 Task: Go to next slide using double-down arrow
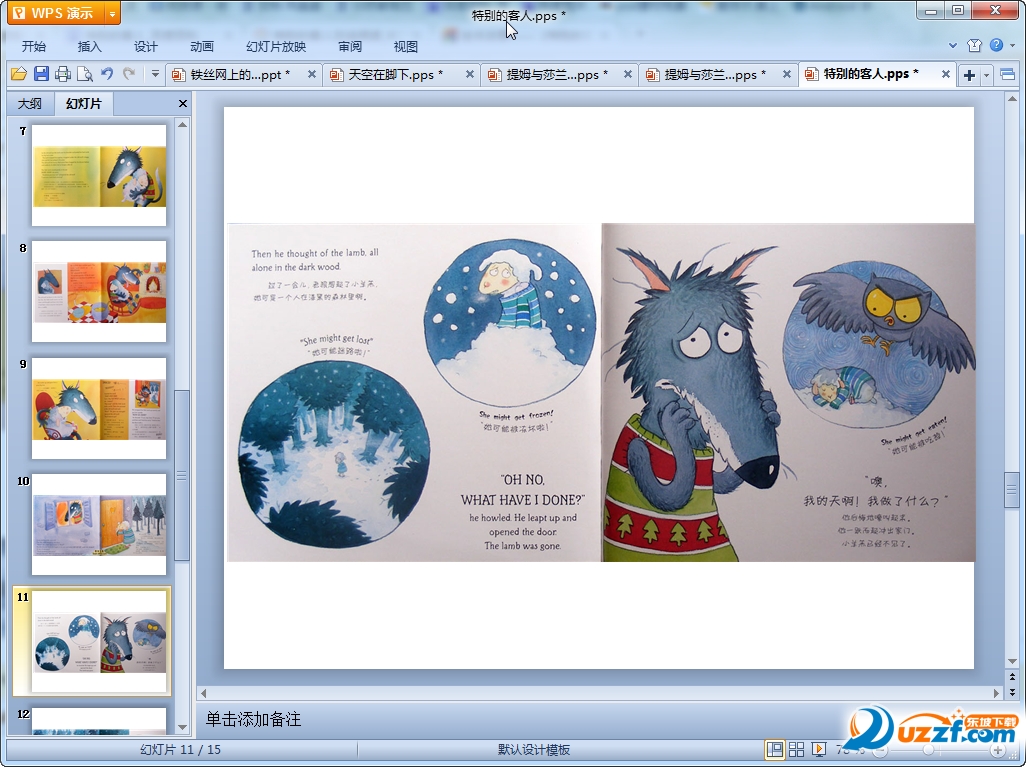1012,691
